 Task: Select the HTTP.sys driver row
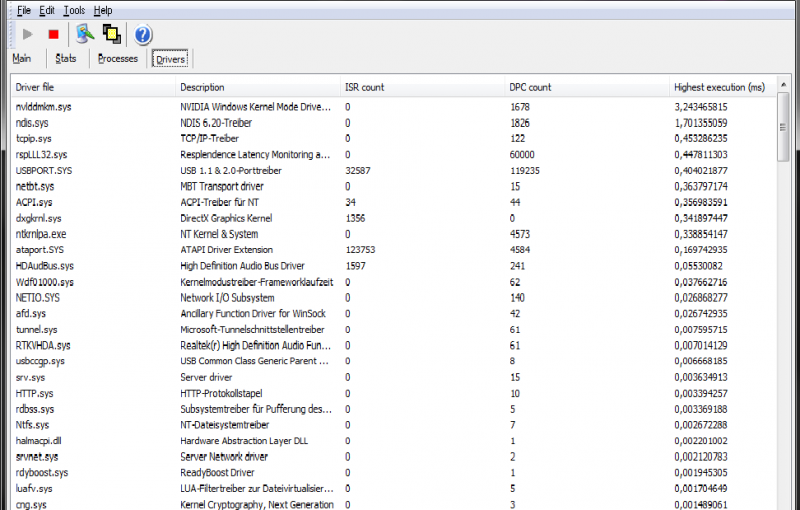tap(394, 393)
